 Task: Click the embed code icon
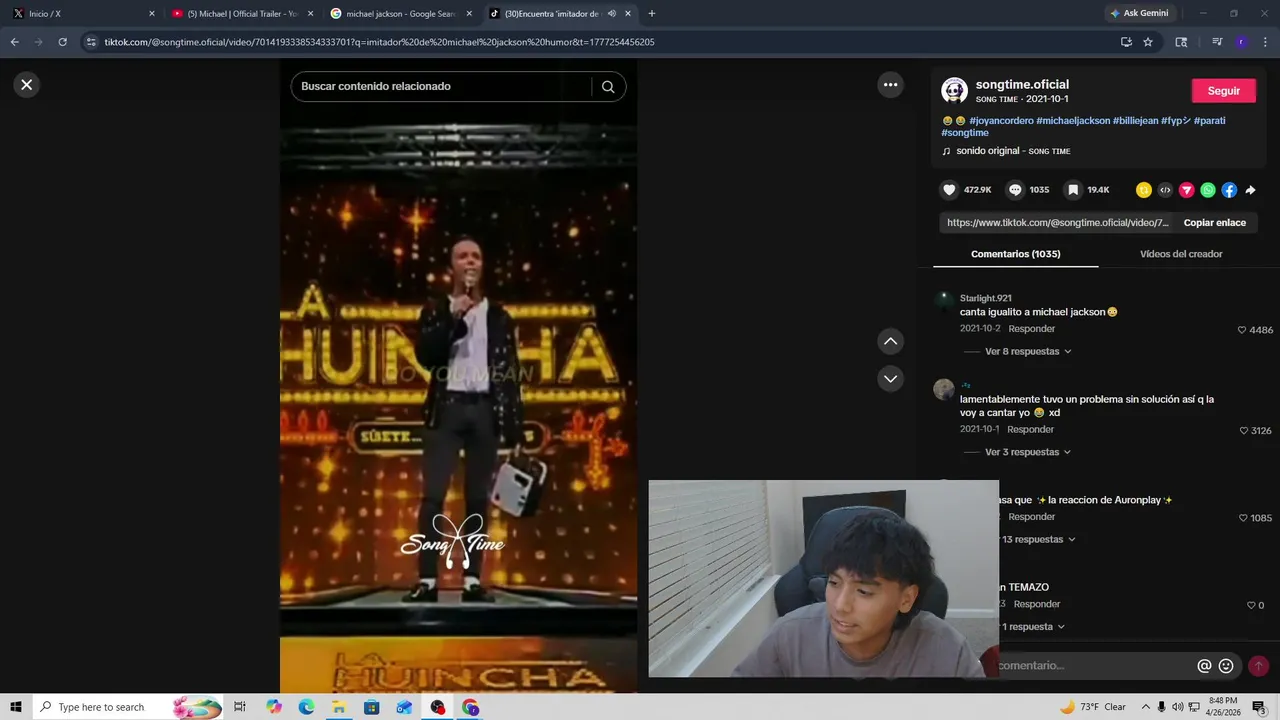click(x=1165, y=190)
